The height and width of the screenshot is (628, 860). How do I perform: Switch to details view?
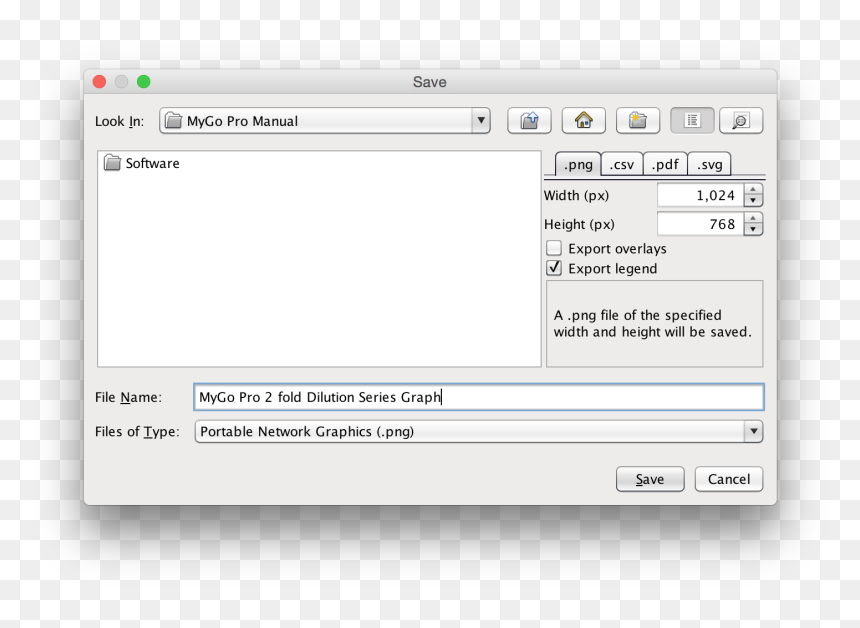point(741,121)
